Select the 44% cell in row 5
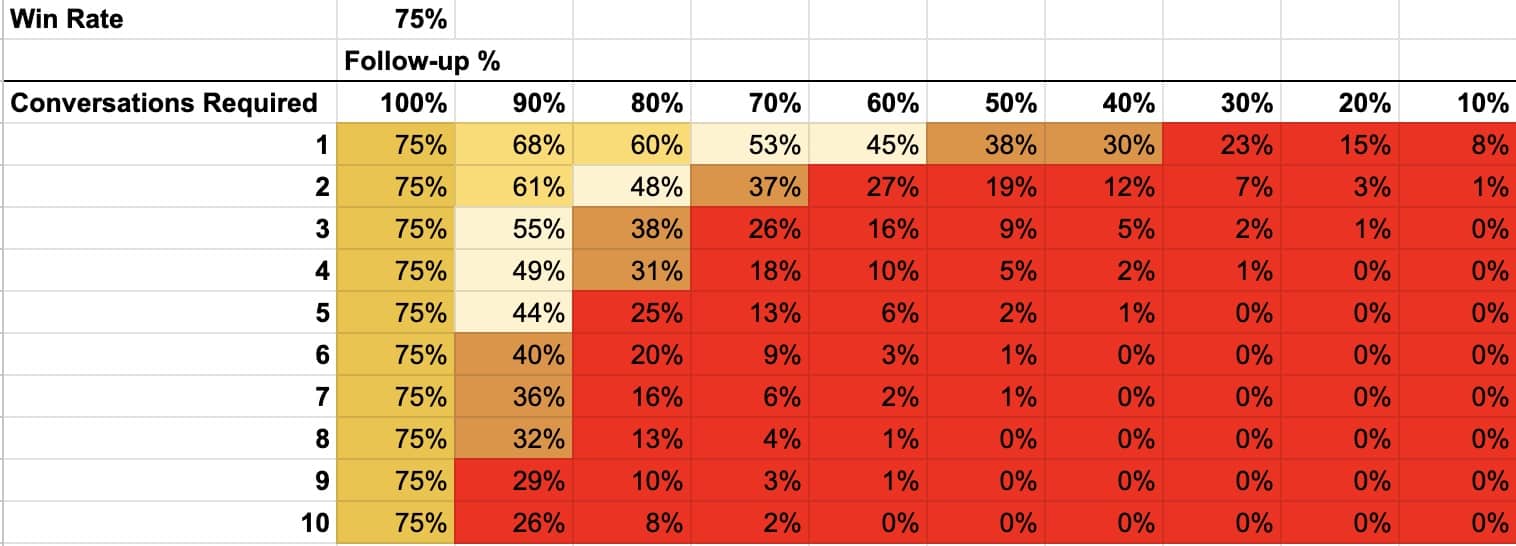1516x546 pixels. coord(514,313)
